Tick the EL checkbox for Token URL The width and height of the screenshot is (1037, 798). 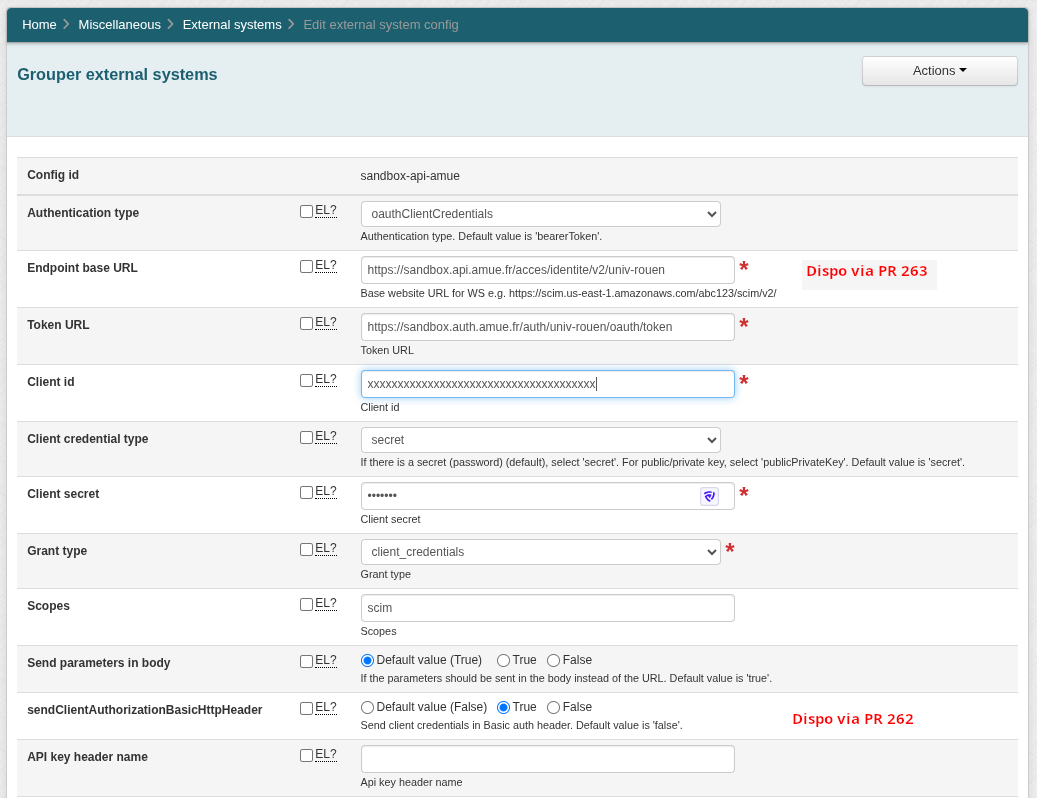306,323
